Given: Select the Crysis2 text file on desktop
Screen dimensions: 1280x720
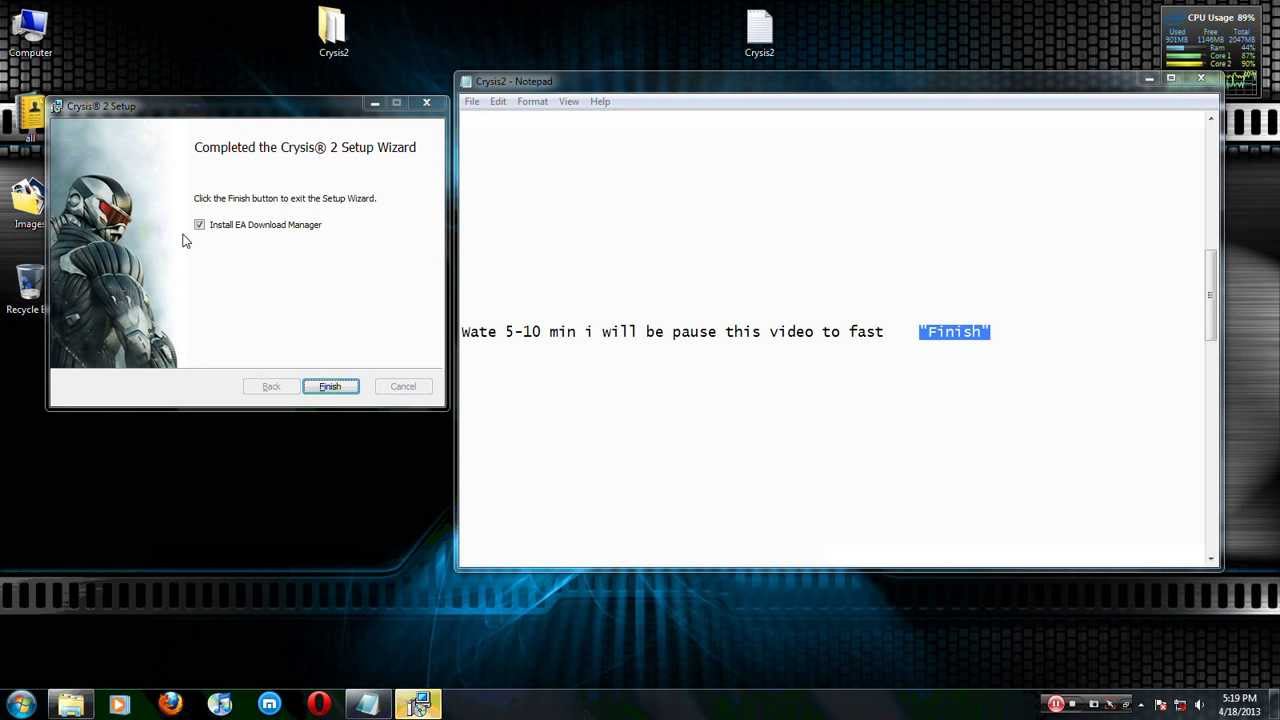Looking at the screenshot, I should click(x=759, y=33).
